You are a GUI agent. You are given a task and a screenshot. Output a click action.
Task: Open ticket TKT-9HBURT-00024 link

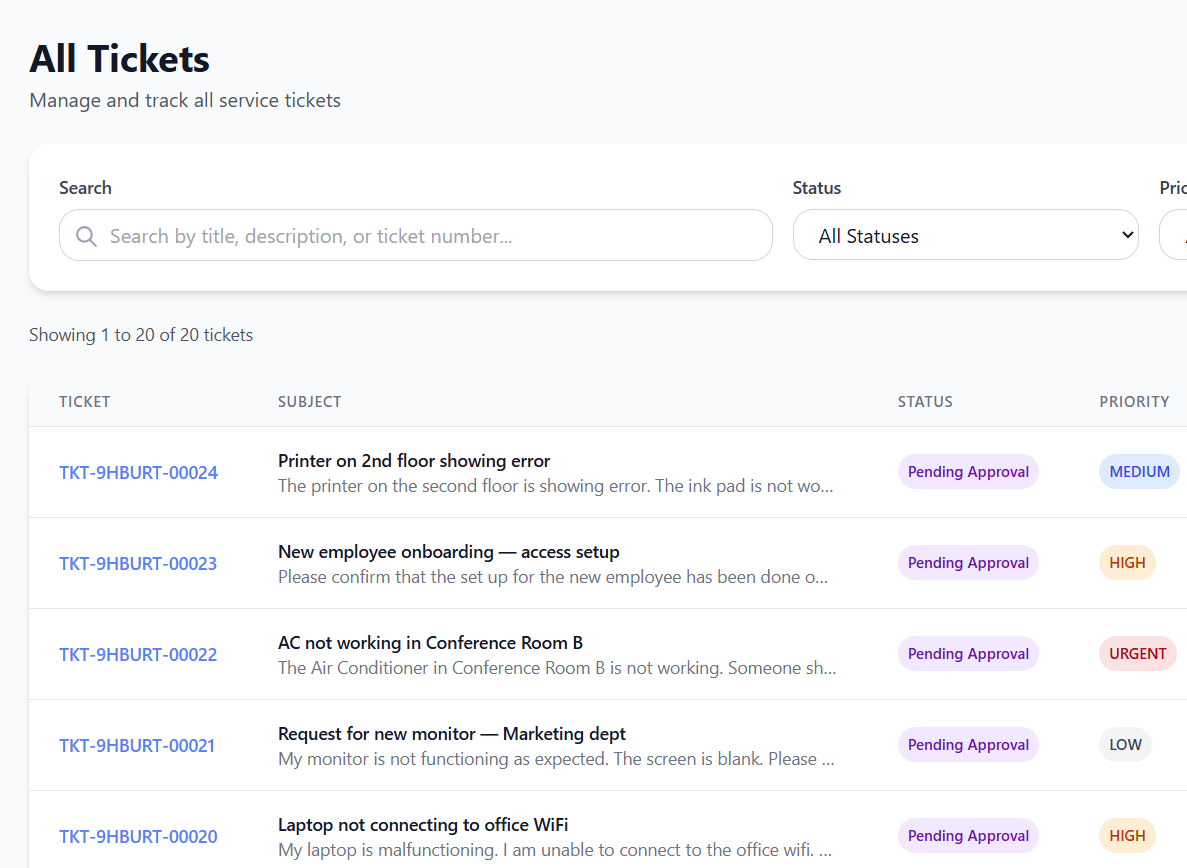[x=138, y=473]
